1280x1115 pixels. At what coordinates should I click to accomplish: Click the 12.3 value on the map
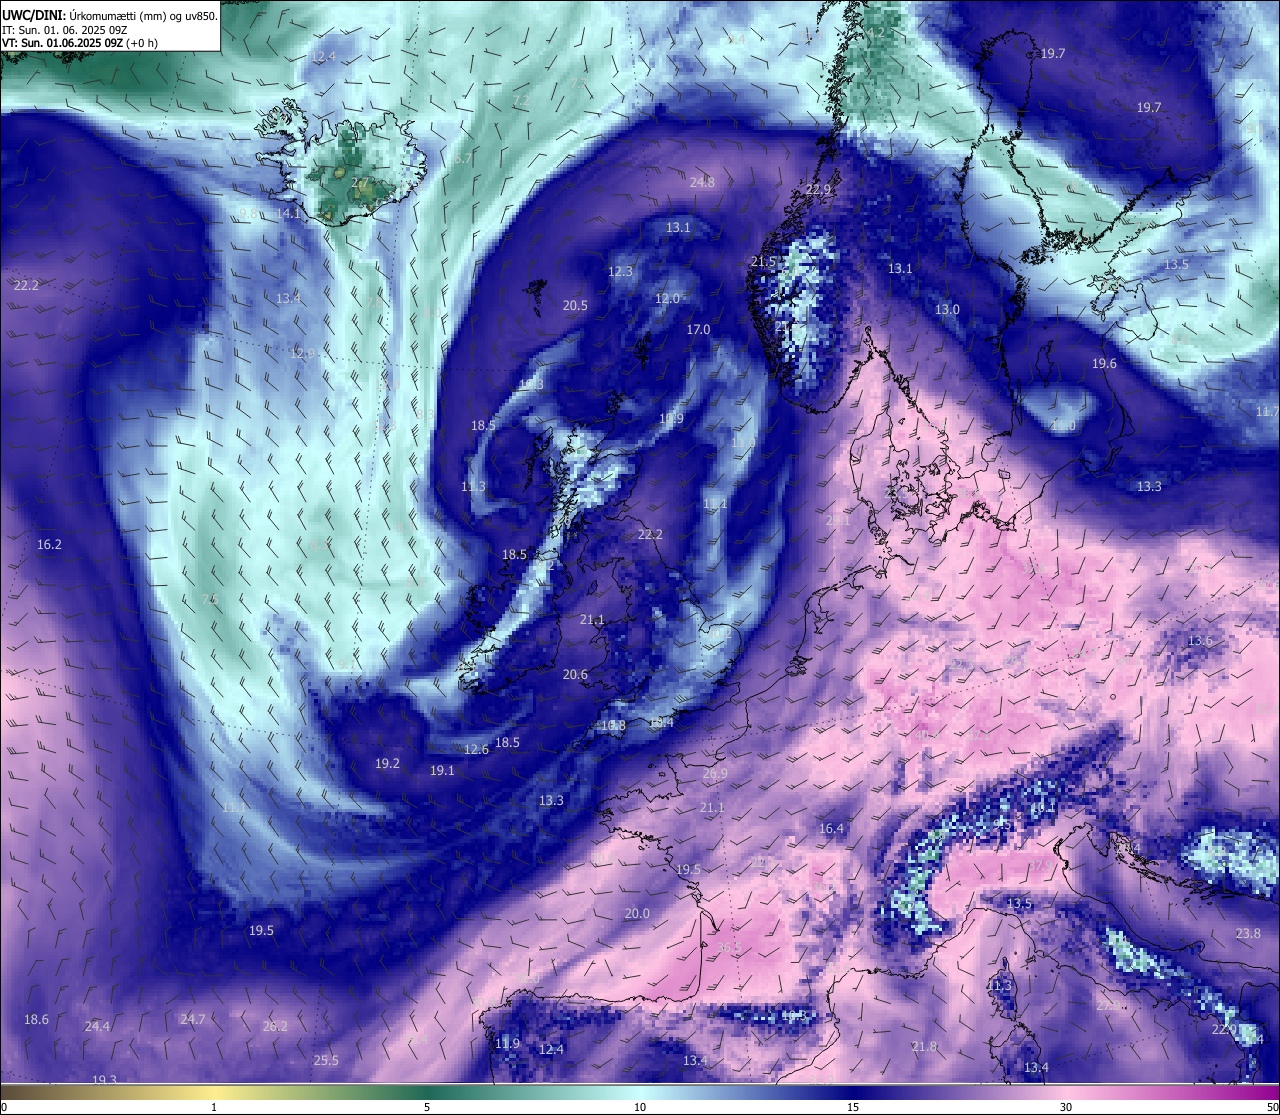pyautogui.click(x=620, y=272)
